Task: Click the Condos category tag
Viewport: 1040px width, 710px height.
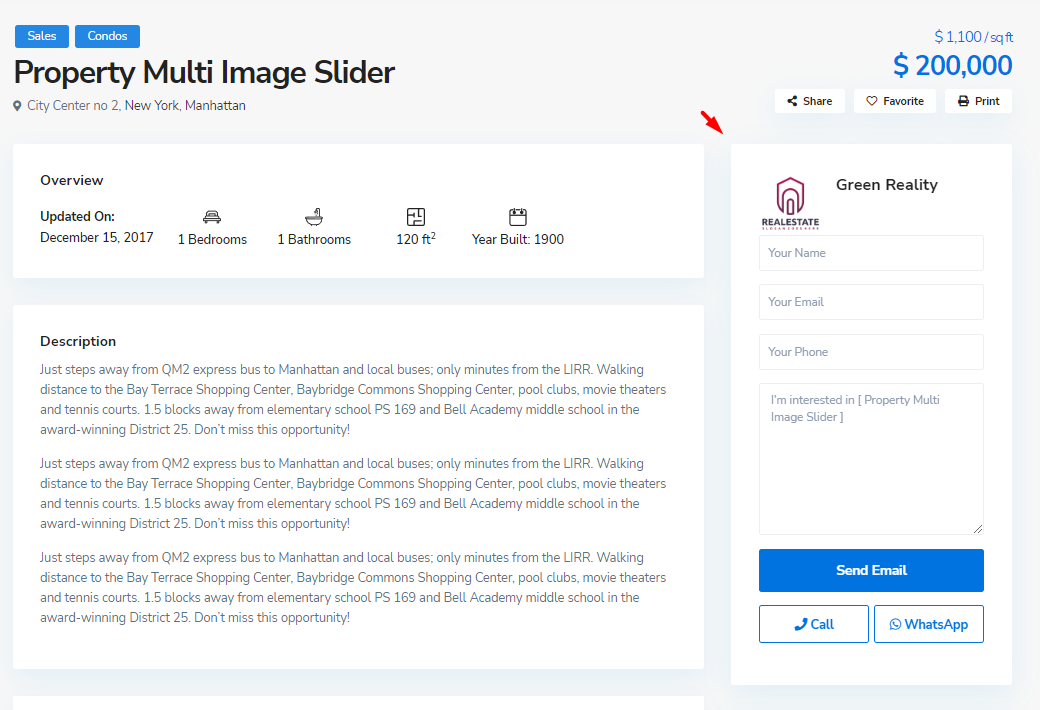Action: point(107,36)
